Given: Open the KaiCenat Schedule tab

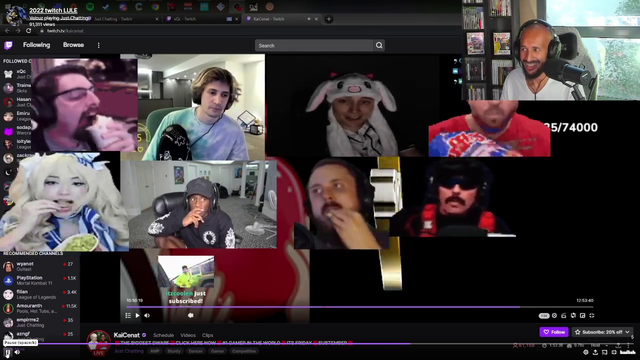Looking at the screenshot, I should coord(163,335).
